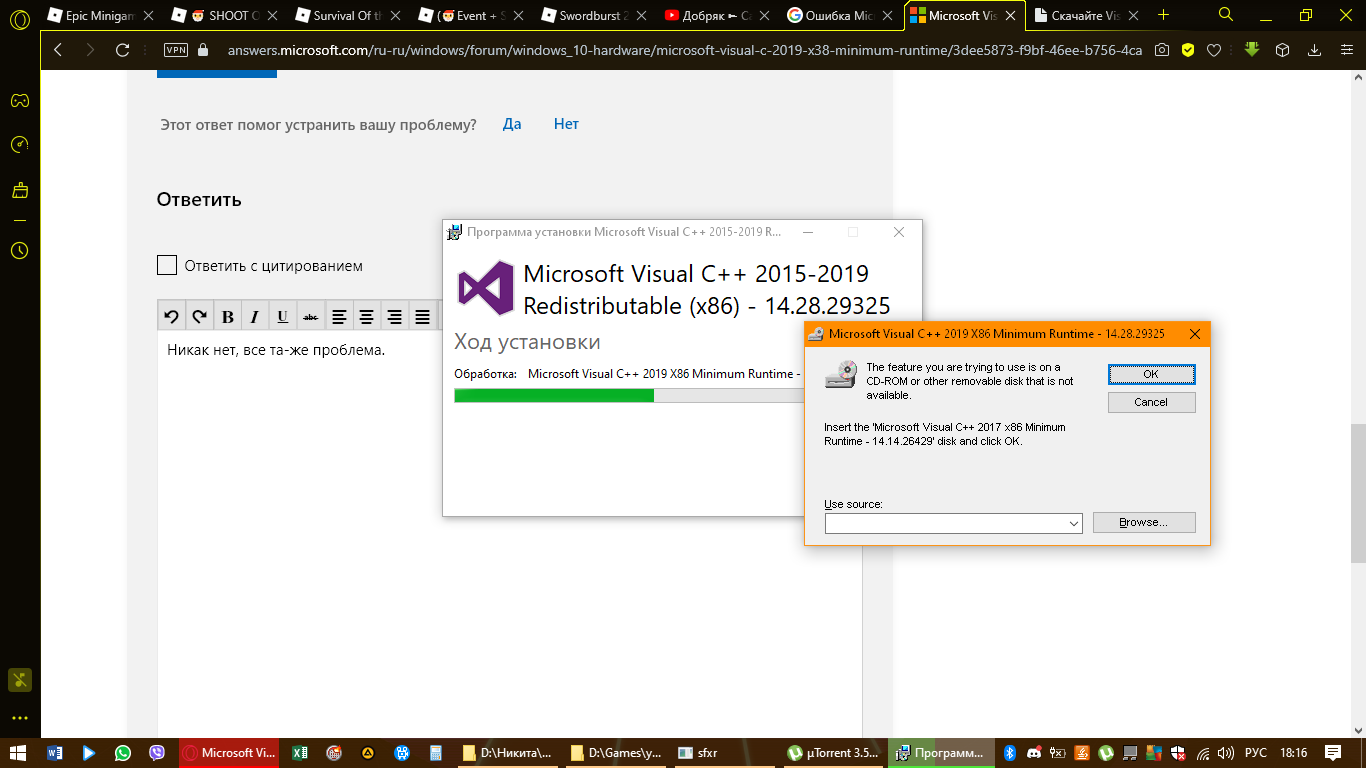
Task: Open GX Corner gamepad sidebar icon
Action: pos(19,100)
